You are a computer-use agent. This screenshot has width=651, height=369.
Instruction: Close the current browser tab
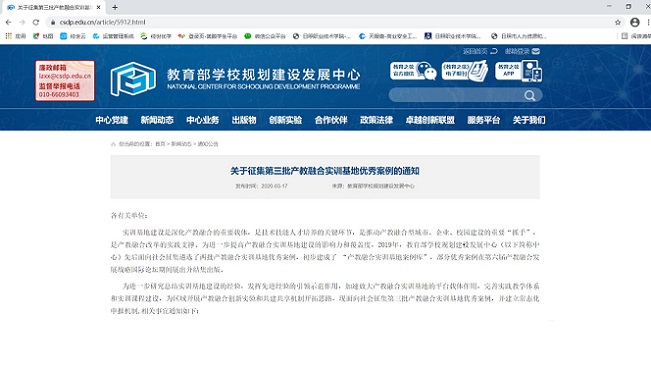98,7
